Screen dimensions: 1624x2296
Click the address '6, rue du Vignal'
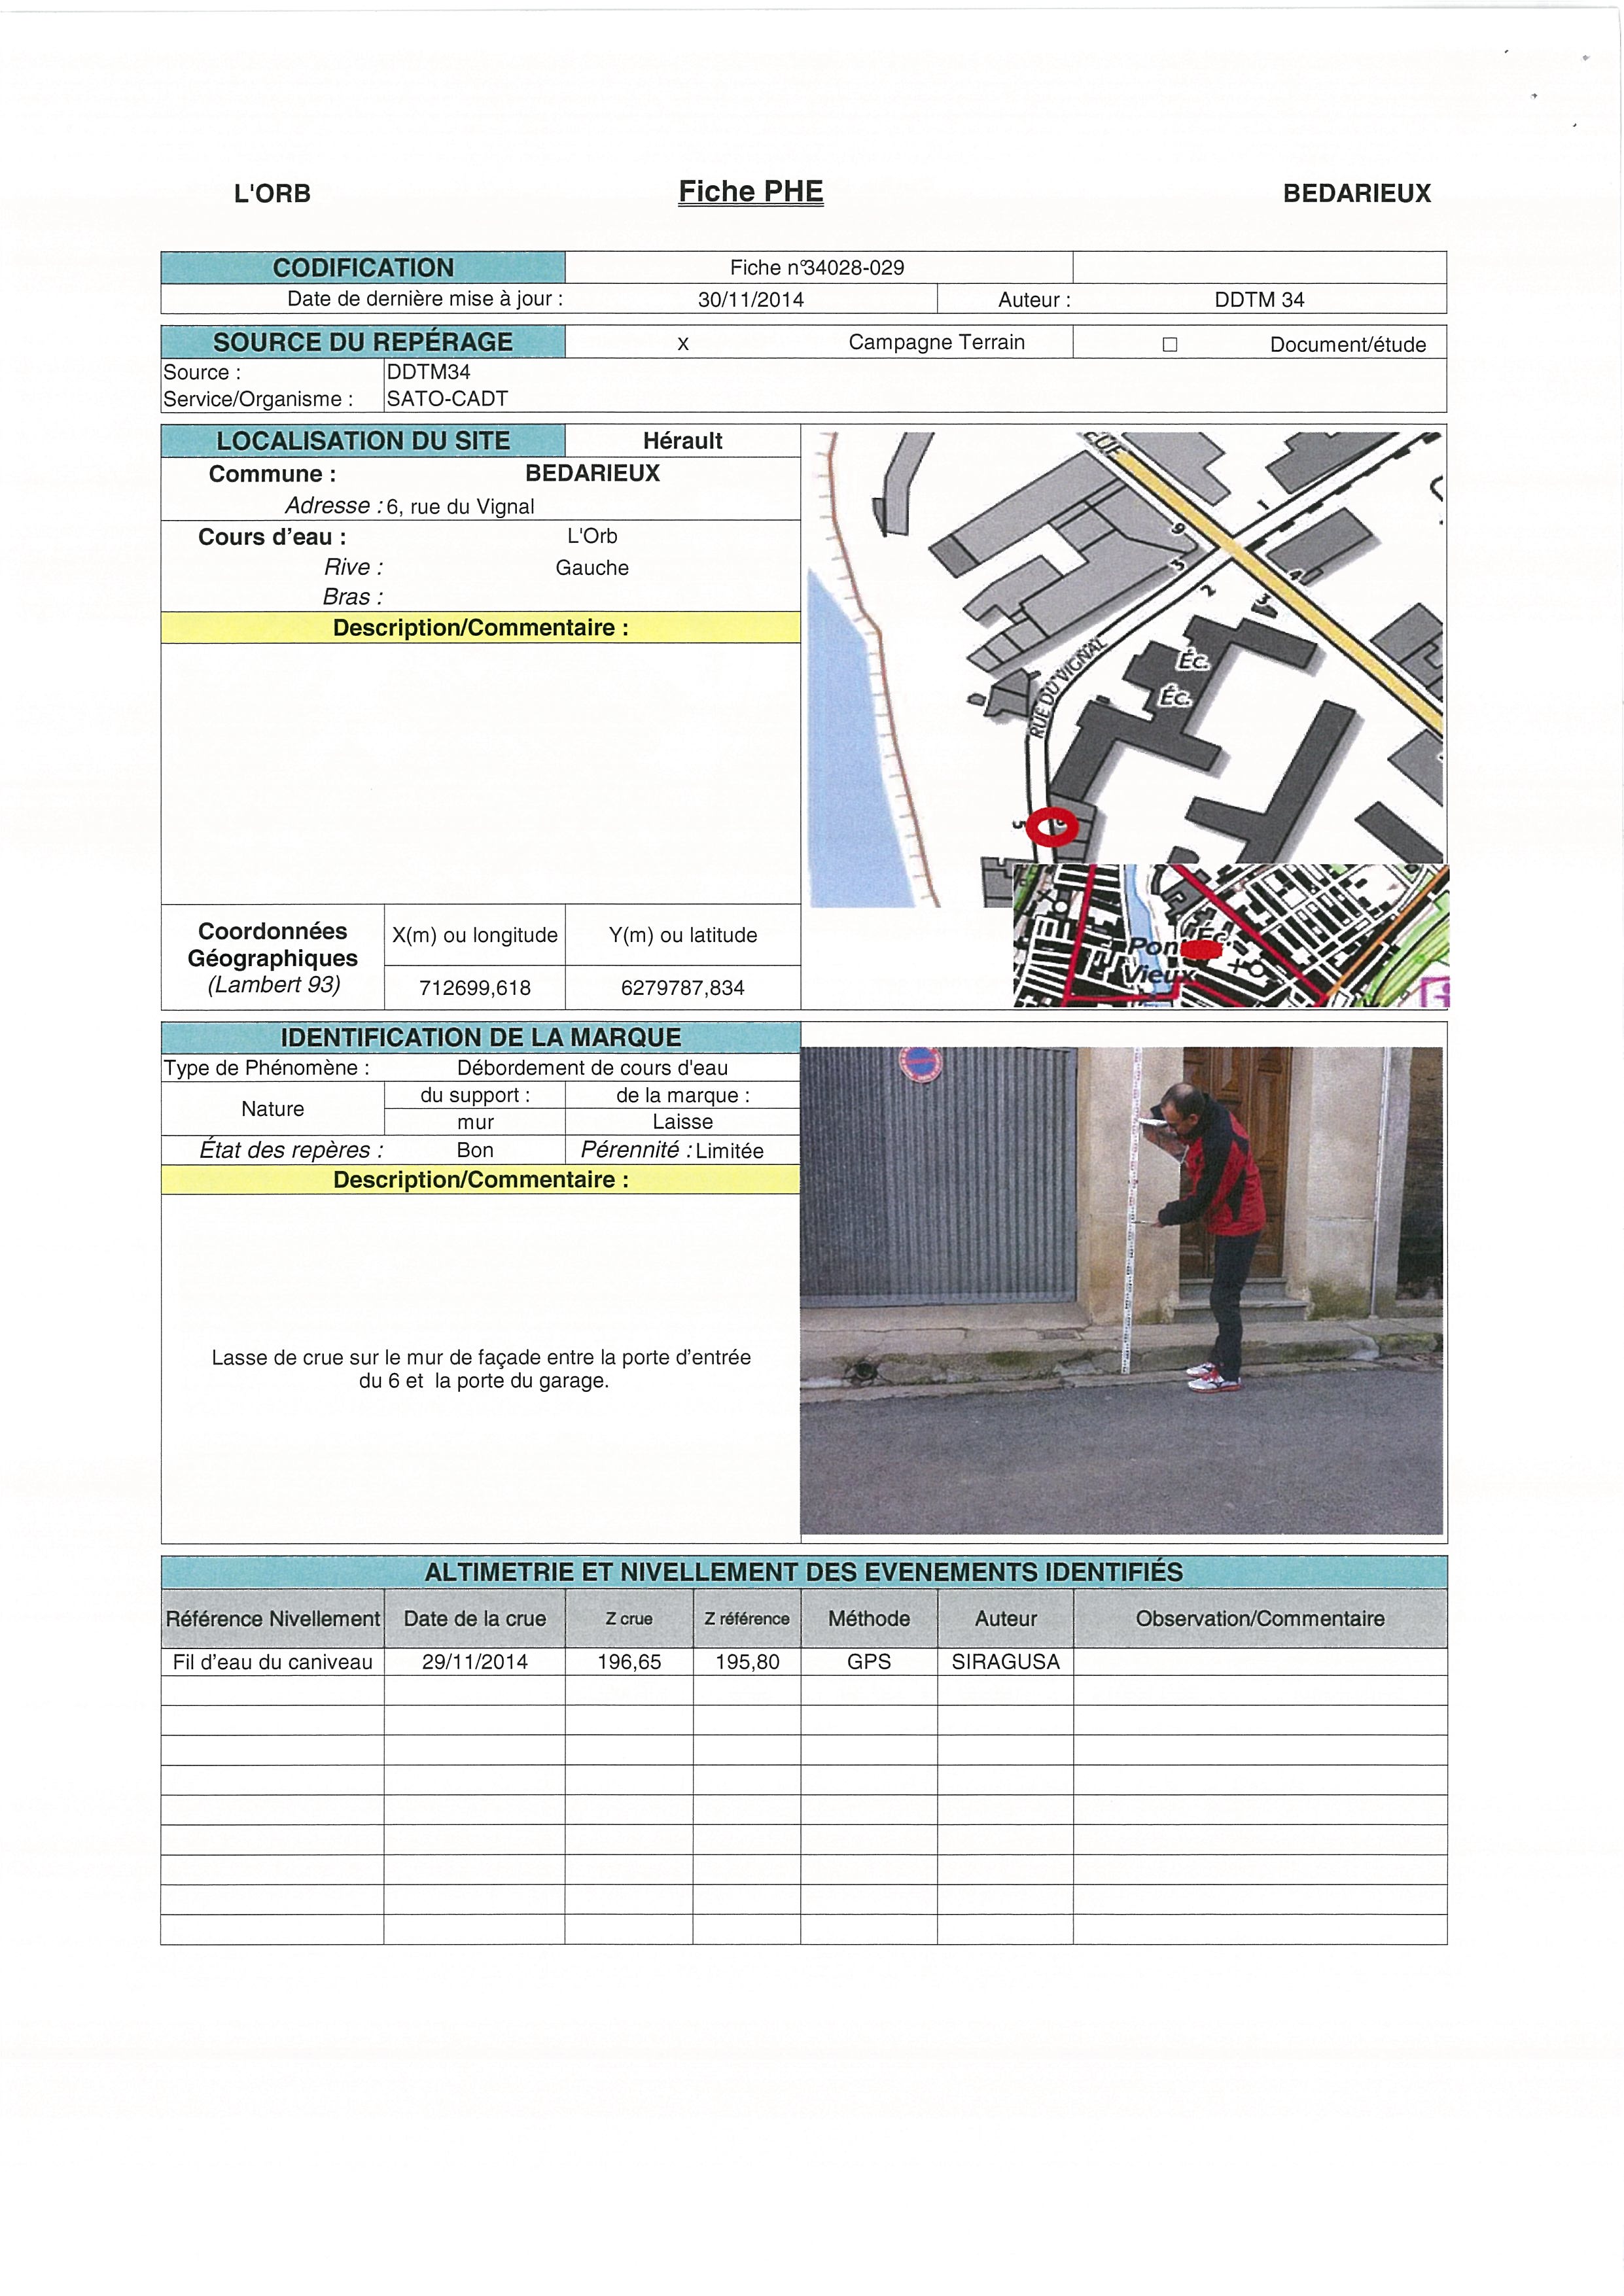(461, 506)
